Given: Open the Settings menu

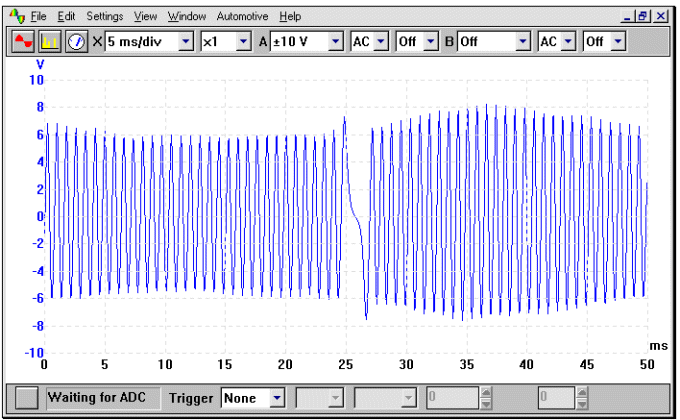Looking at the screenshot, I should pos(105,17).
